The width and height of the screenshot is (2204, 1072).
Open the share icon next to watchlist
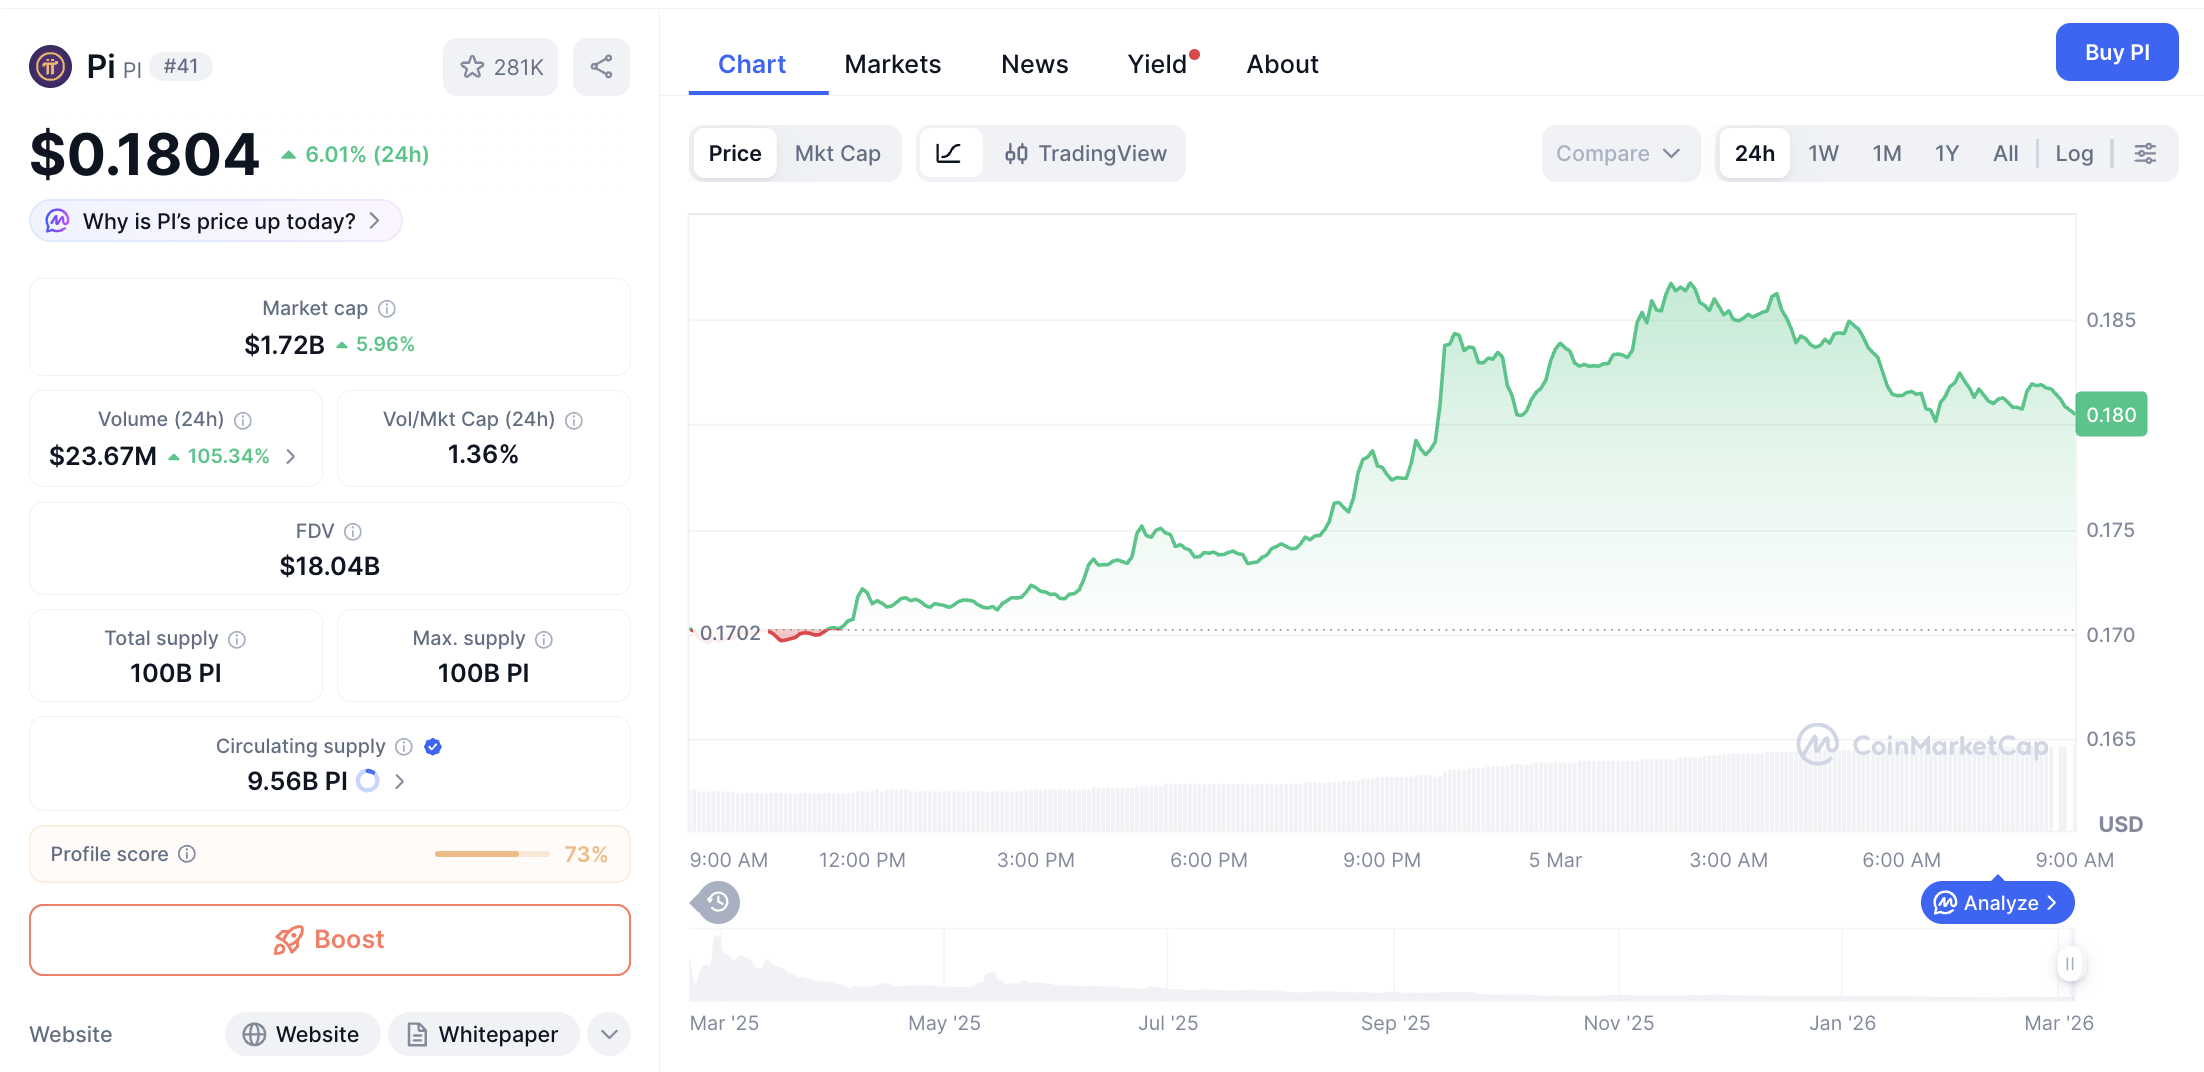(601, 66)
